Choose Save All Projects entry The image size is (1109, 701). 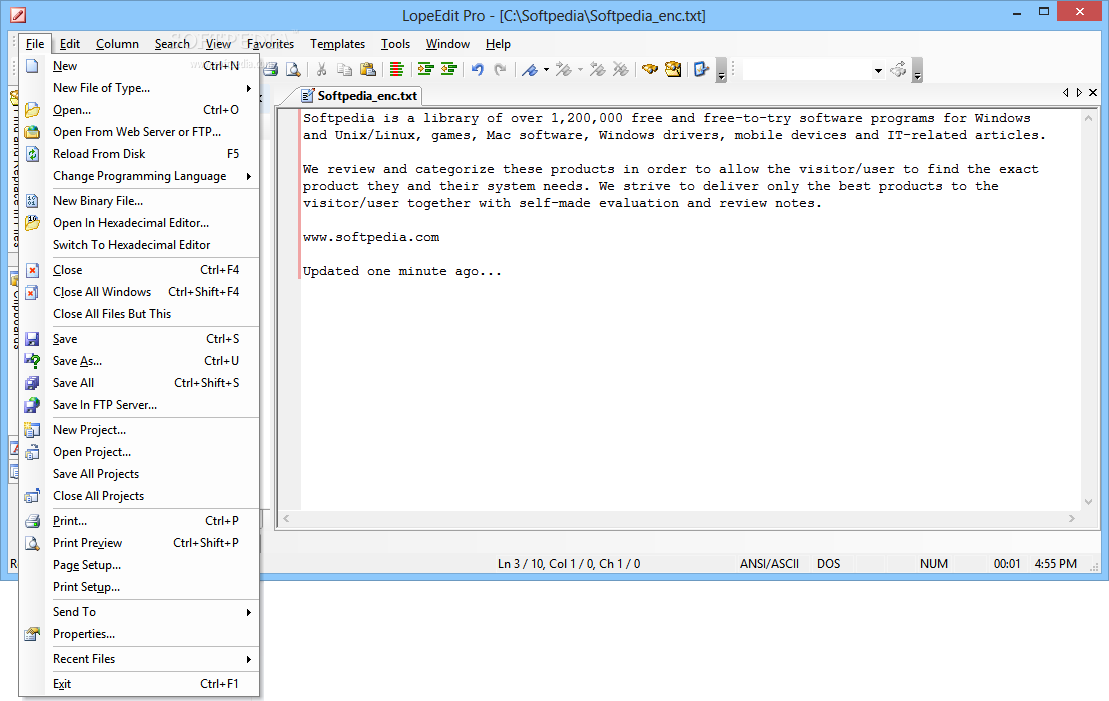(139, 474)
